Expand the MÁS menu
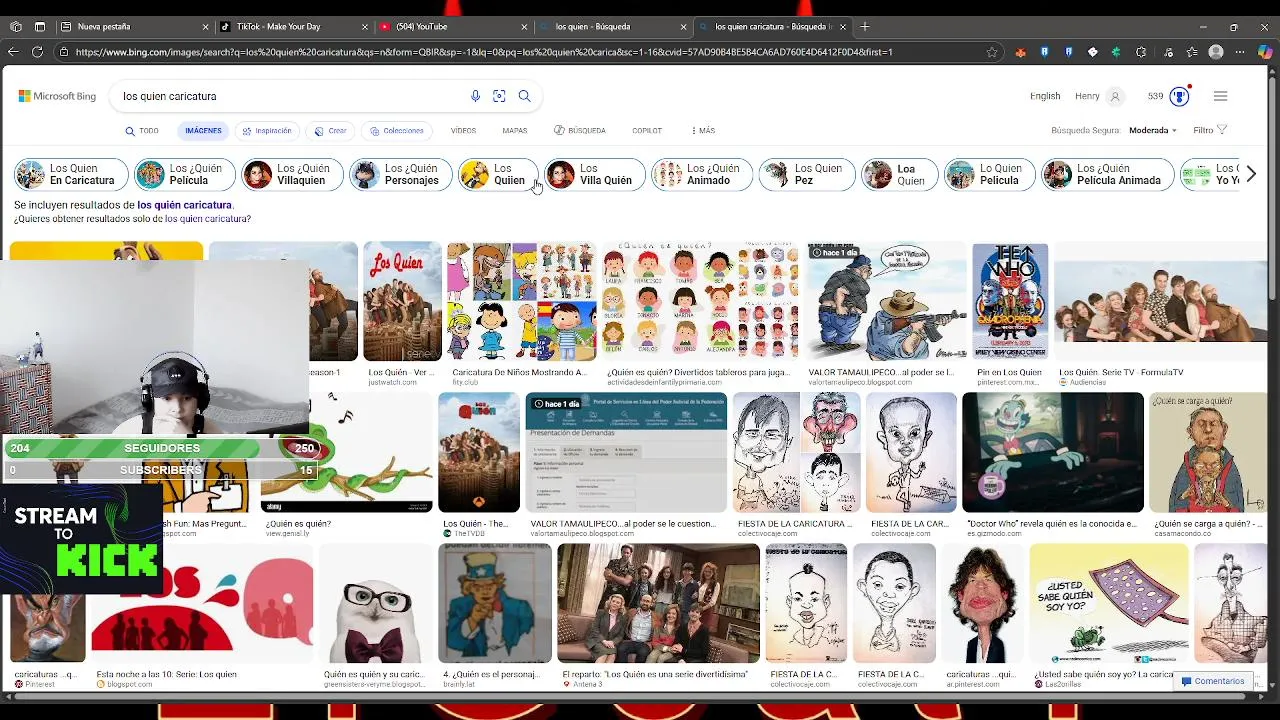Image resolution: width=1280 pixels, height=720 pixels. (703, 131)
